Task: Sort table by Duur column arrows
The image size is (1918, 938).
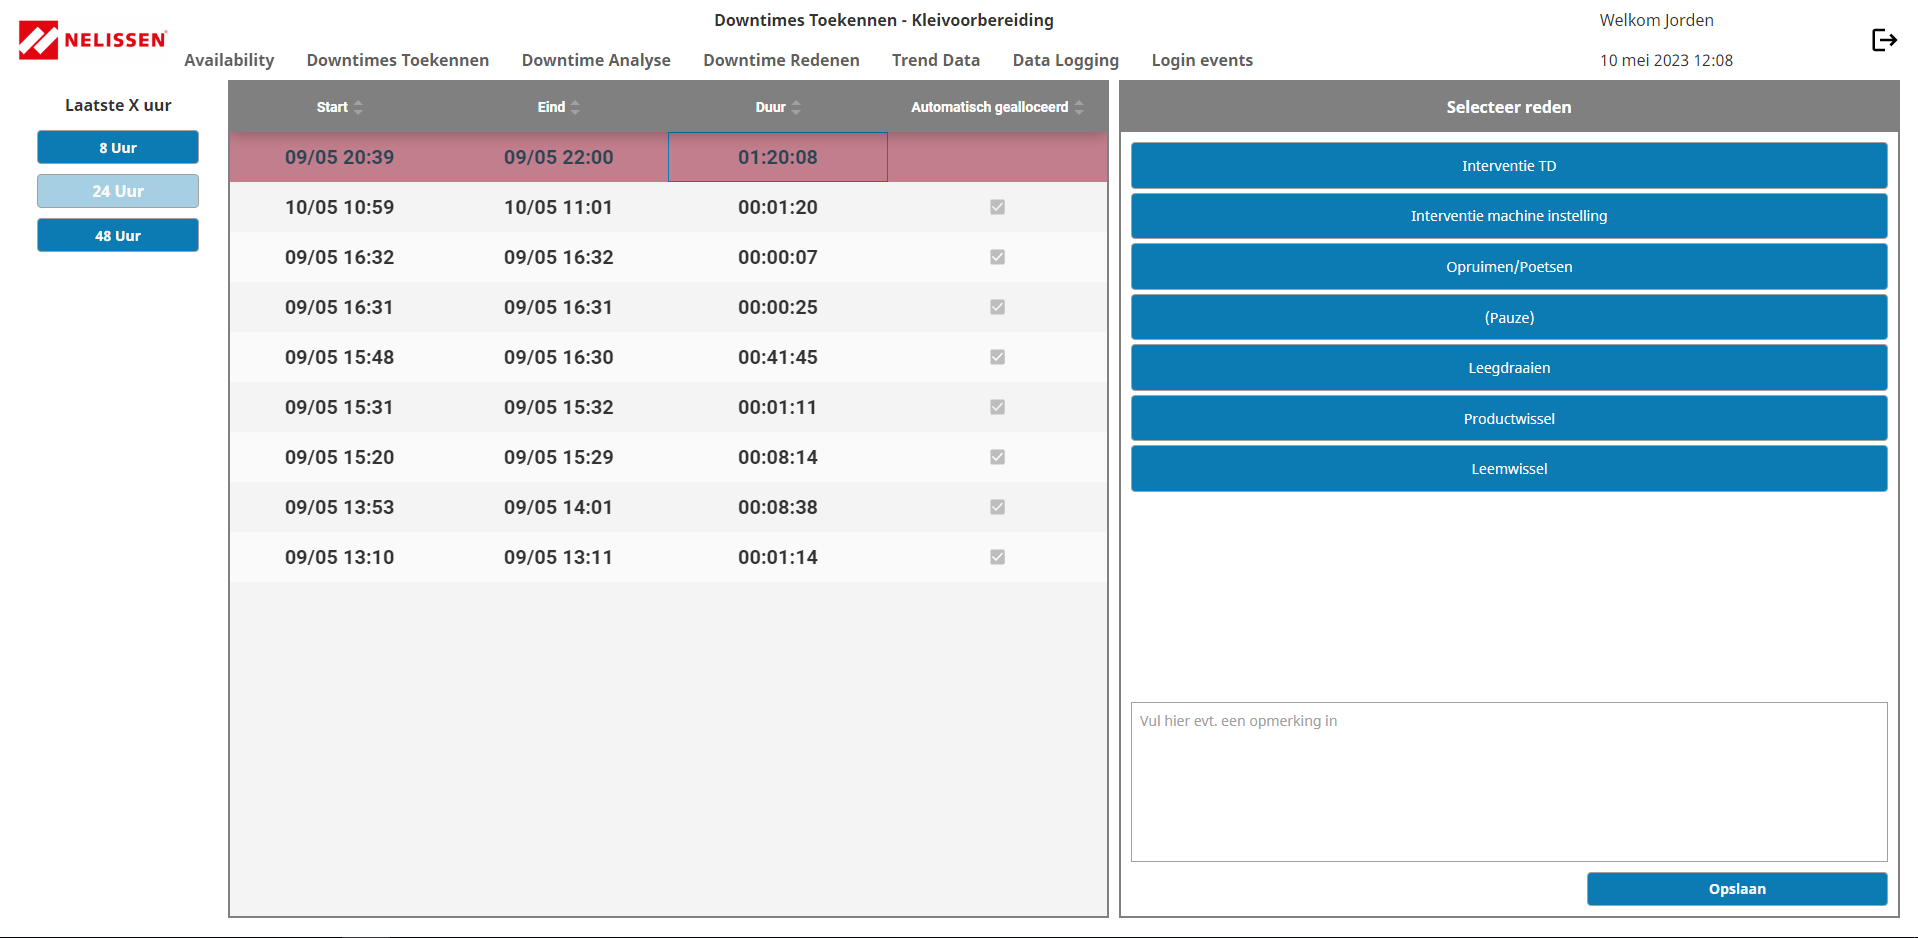Action: click(796, 107)
